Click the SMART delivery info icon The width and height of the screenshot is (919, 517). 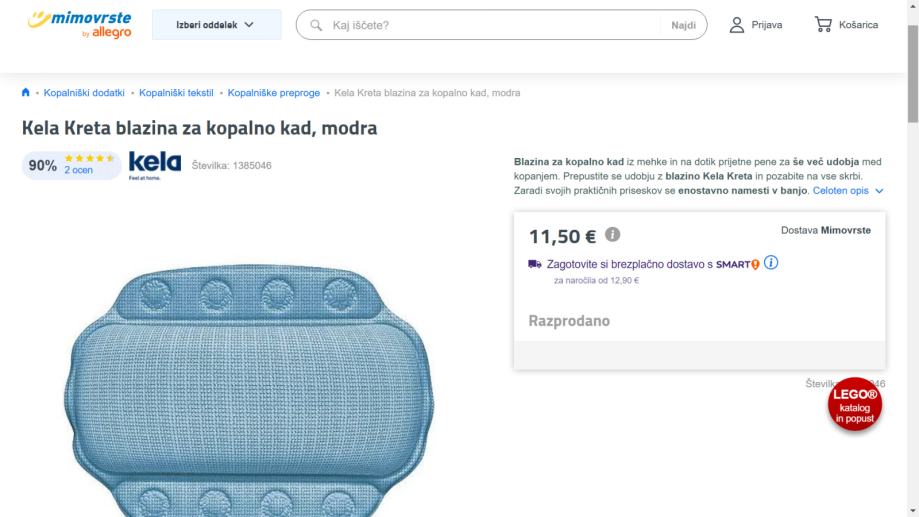tap(771, 264)
